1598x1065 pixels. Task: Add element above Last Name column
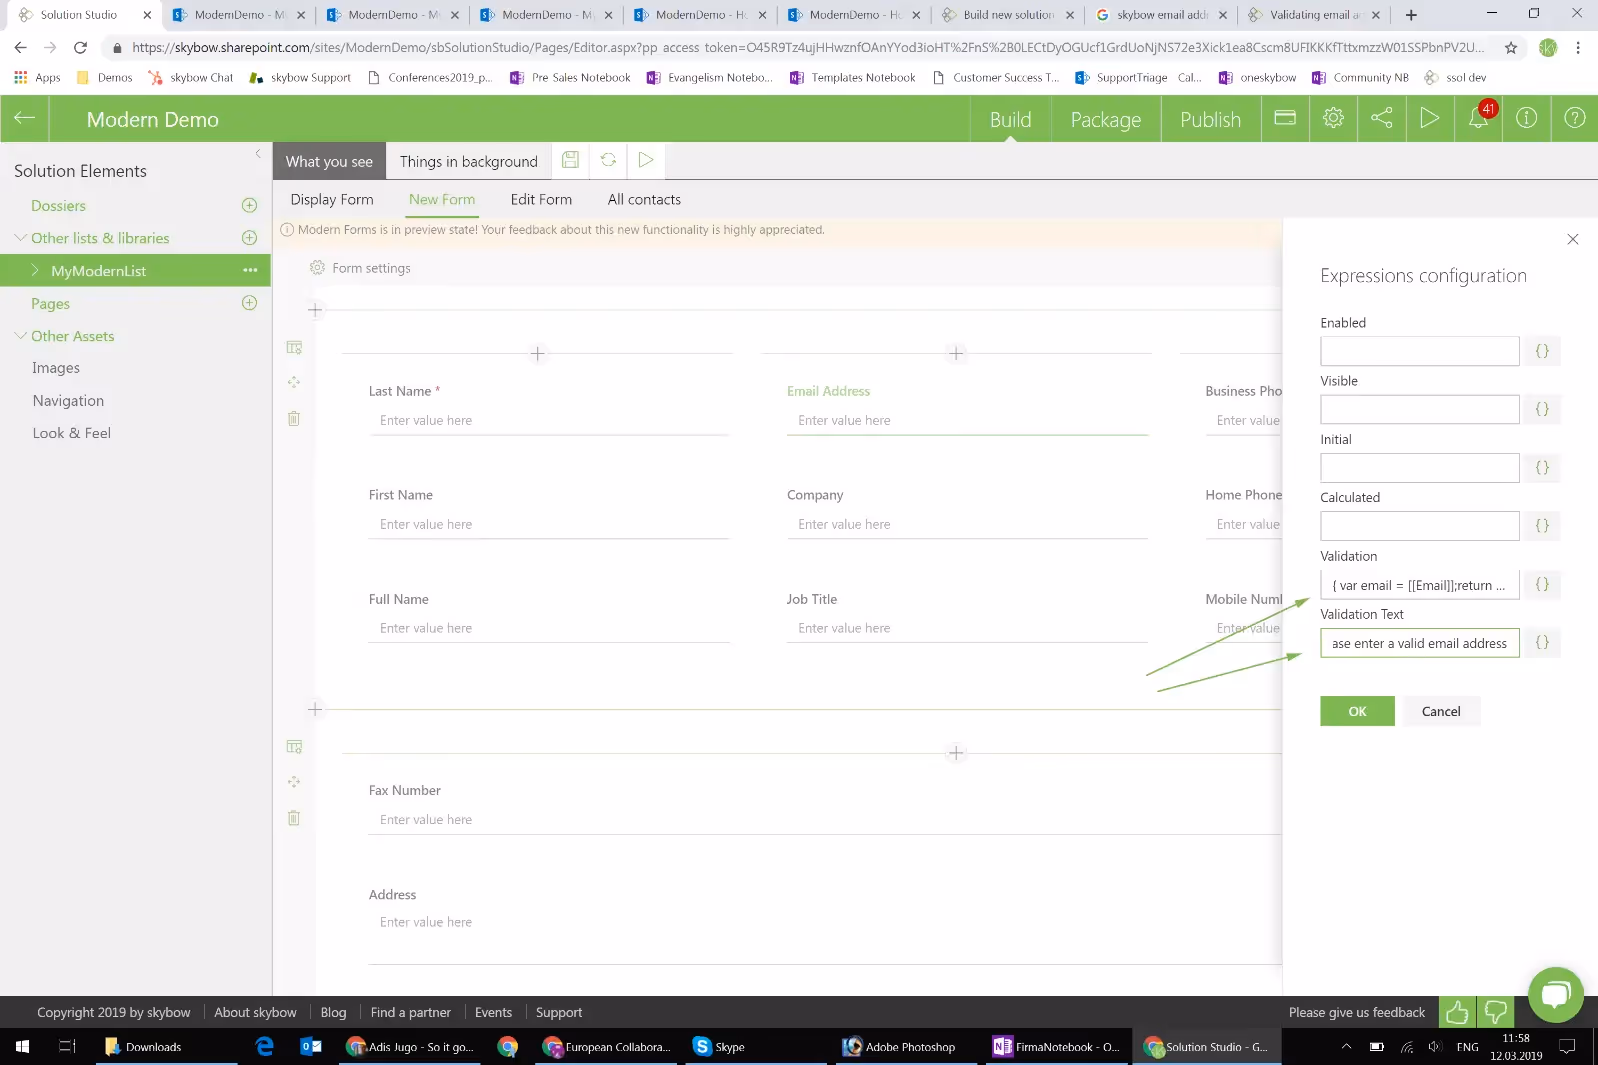tap(538, 353)
